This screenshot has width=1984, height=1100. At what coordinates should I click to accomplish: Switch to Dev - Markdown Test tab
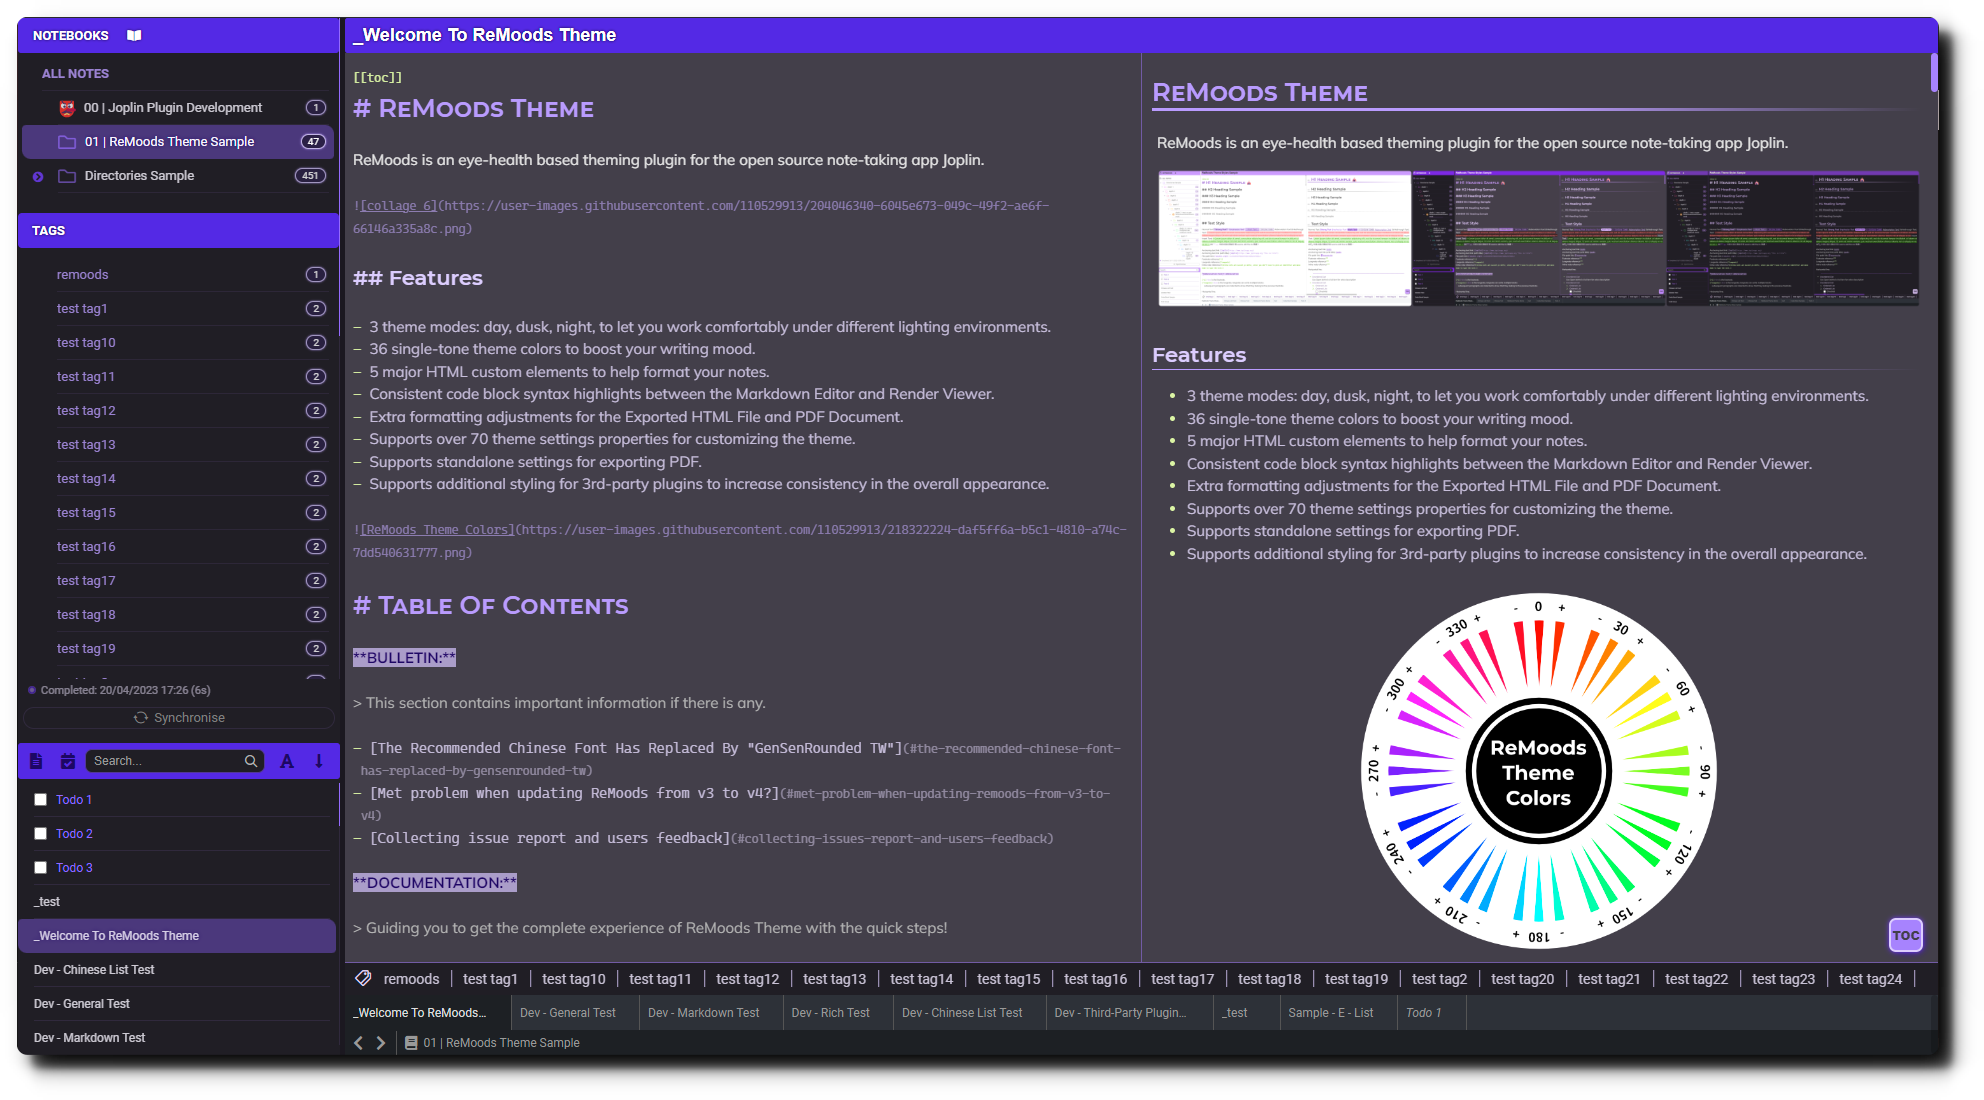(703, 1012)
